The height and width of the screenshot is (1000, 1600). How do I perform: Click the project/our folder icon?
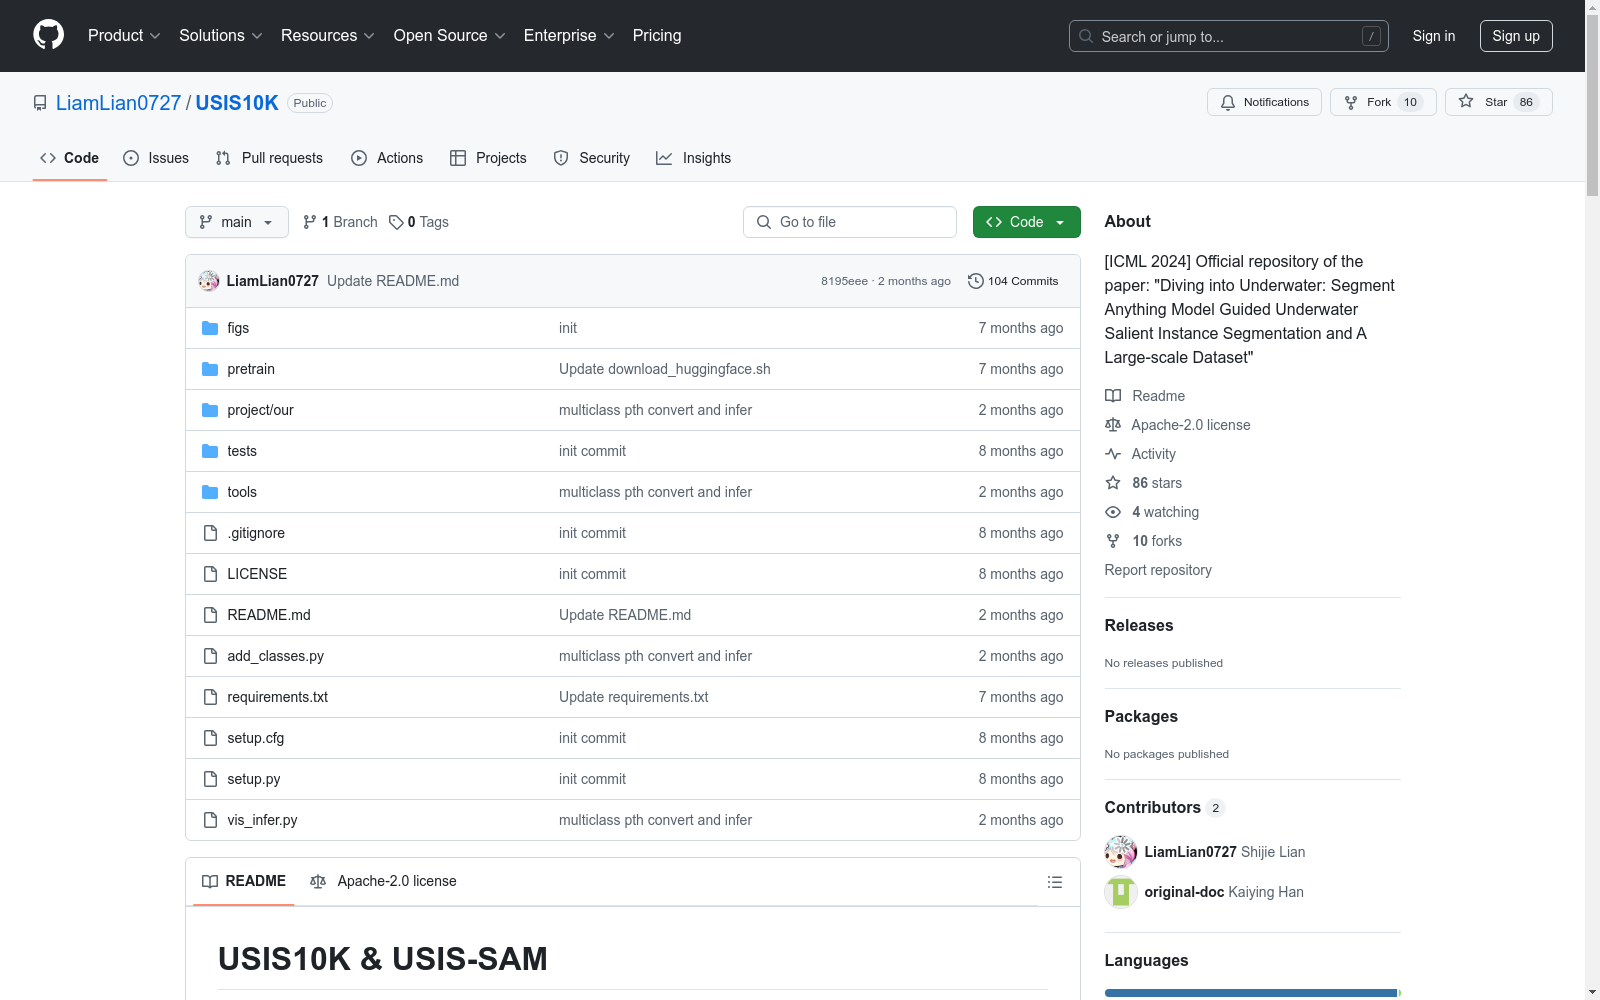[x=210, y=410]
